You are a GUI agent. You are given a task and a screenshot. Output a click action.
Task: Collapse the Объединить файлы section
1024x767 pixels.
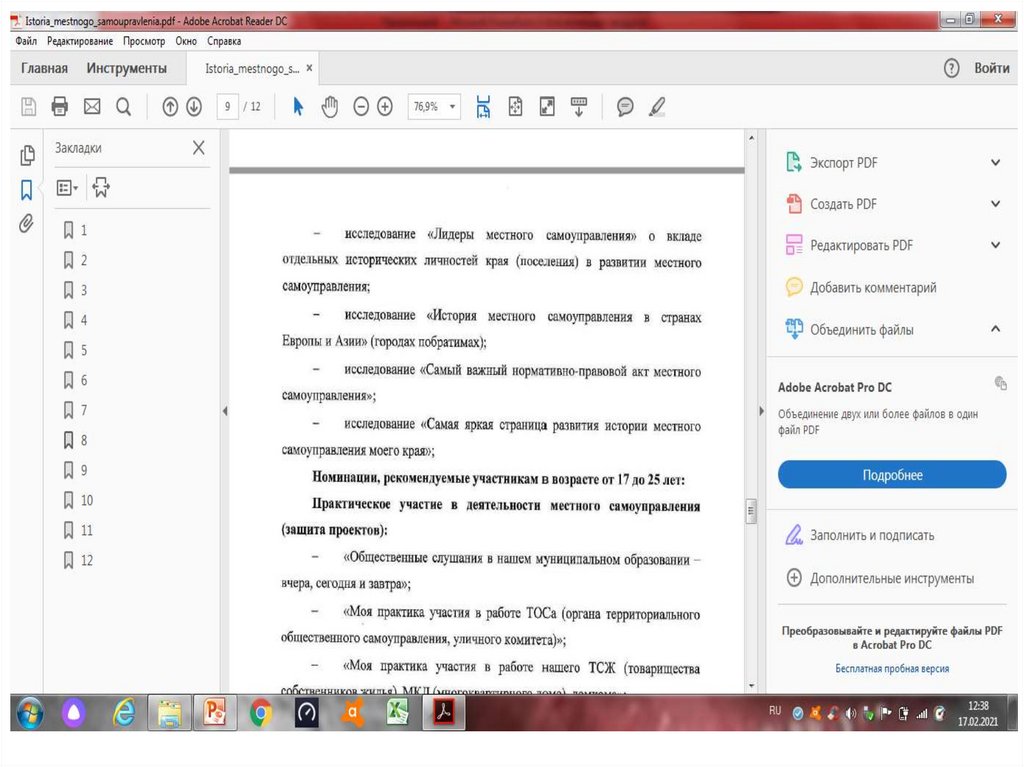(995, 329)
